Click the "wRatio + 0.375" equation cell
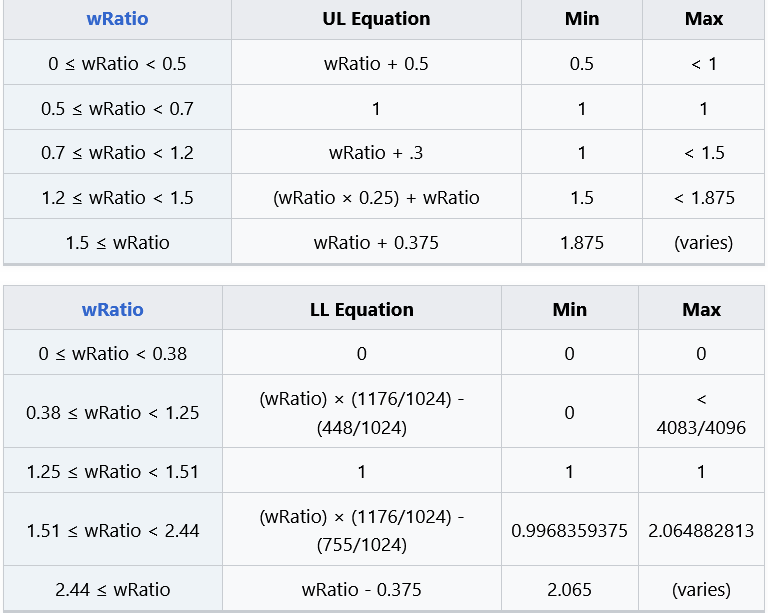Screen dimensions: 768x613 click(x=376, y=242)
